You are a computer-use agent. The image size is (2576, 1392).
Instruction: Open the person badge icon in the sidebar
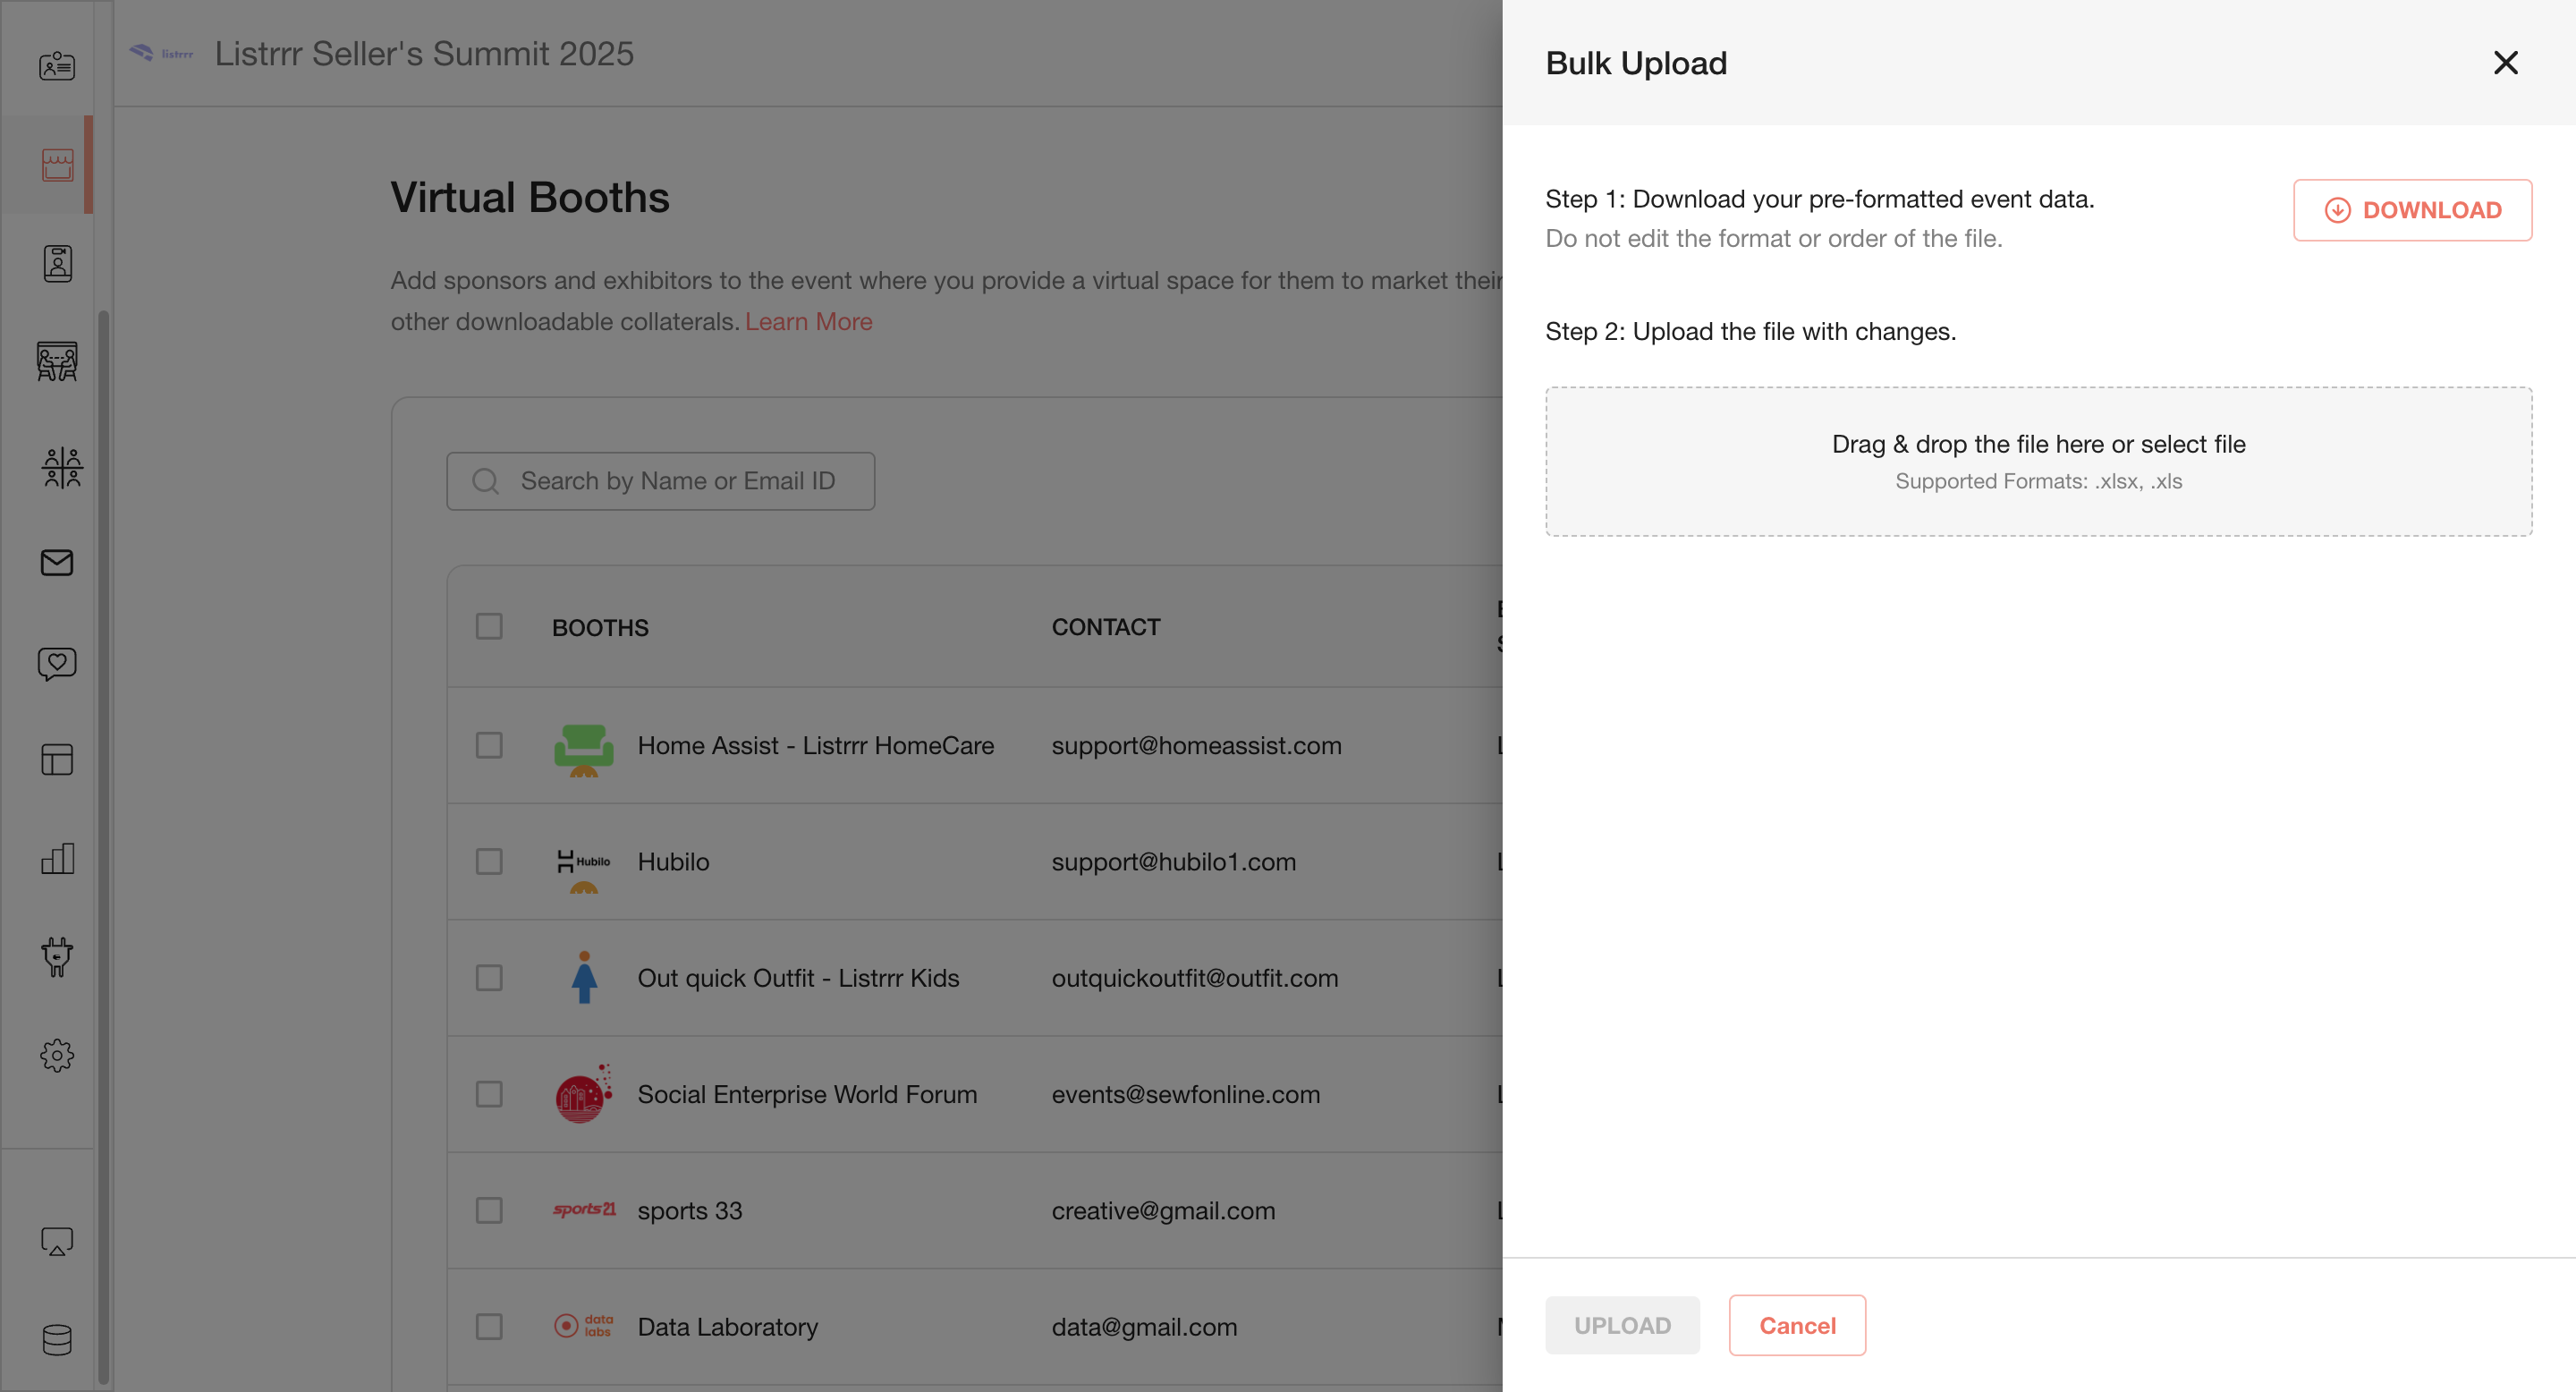[57, 264]
